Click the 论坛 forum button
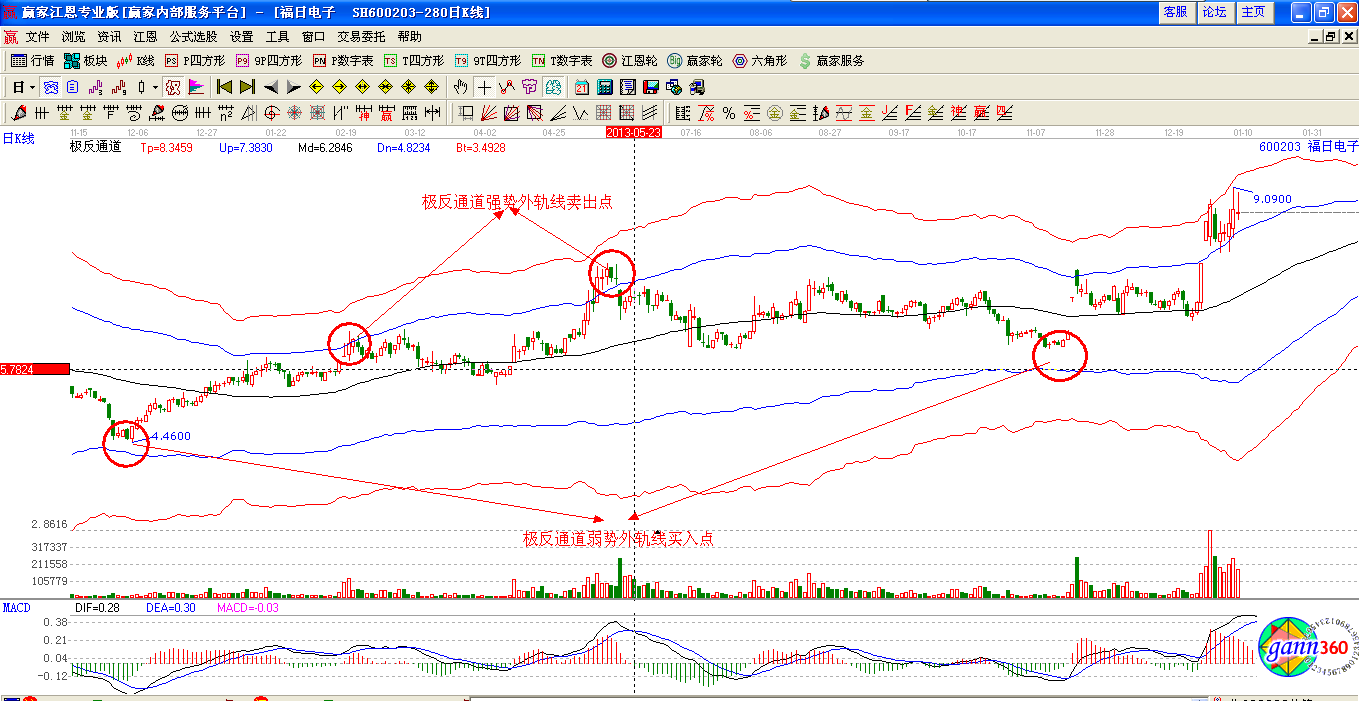The image size is (1359, 701). tap(1214, 12)
